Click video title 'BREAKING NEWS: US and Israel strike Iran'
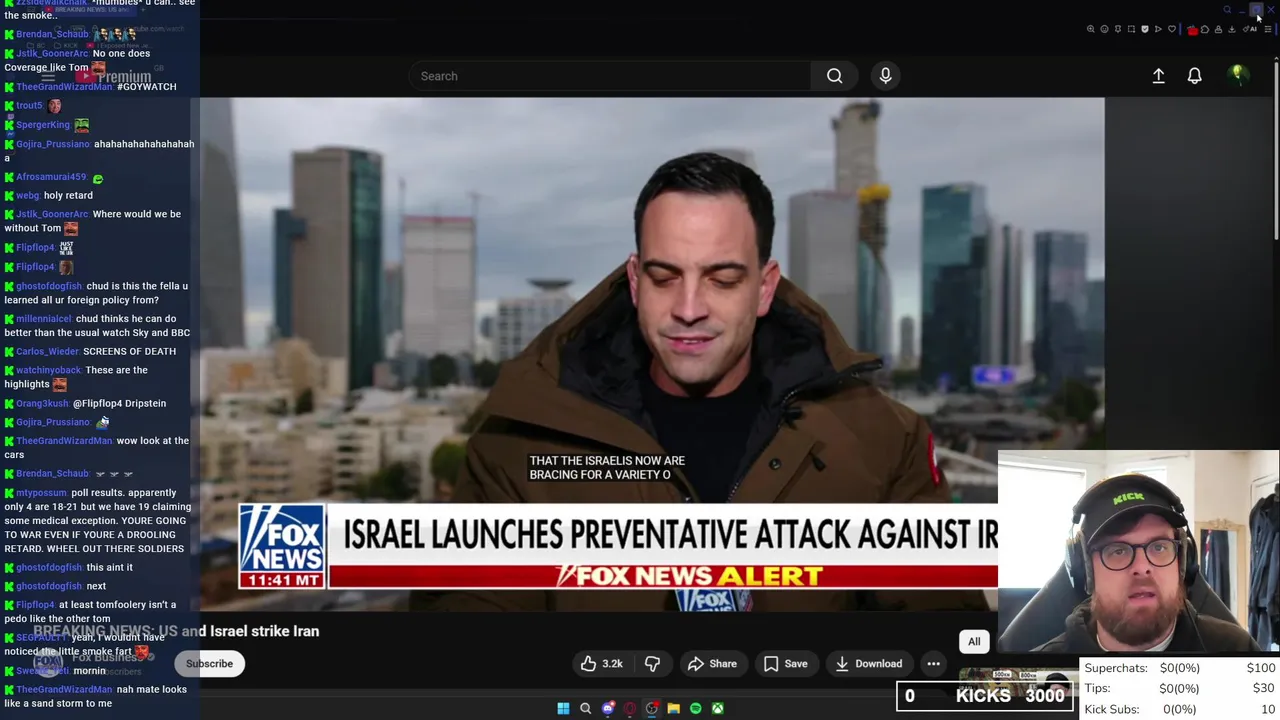Image resolution: width=1280 pixels, height=720 pixels. click(176, 631)
